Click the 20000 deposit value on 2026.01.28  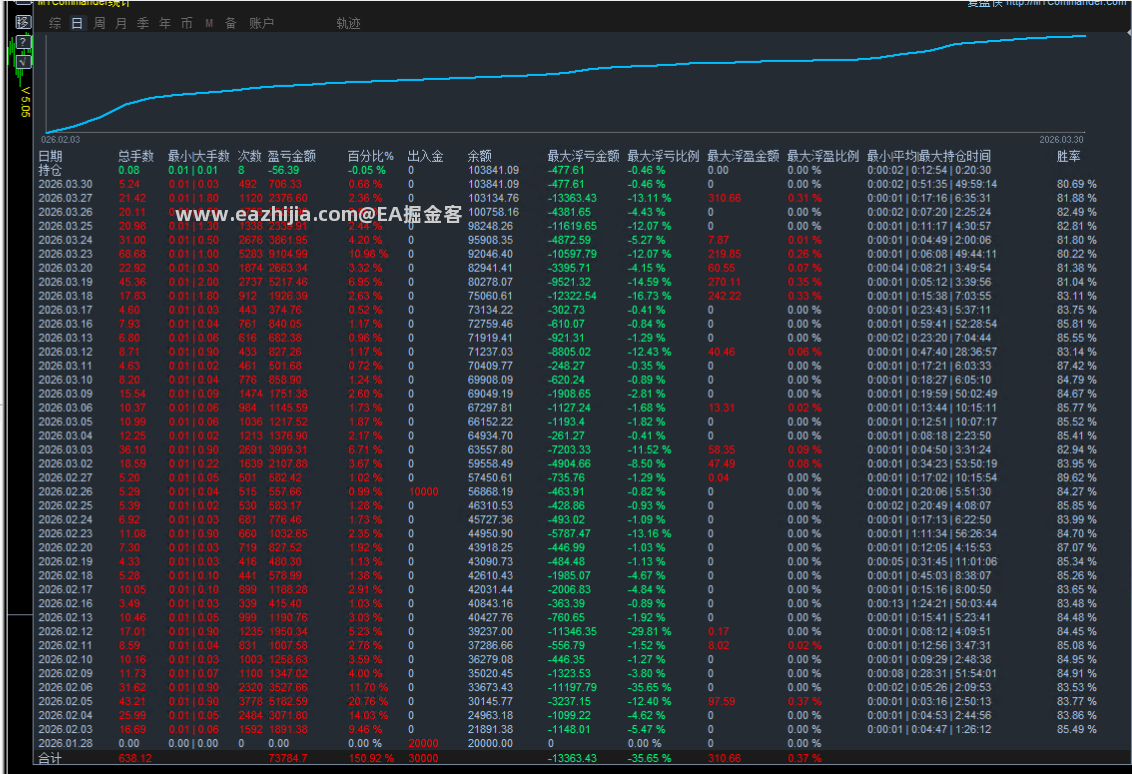tap(424, 744)
